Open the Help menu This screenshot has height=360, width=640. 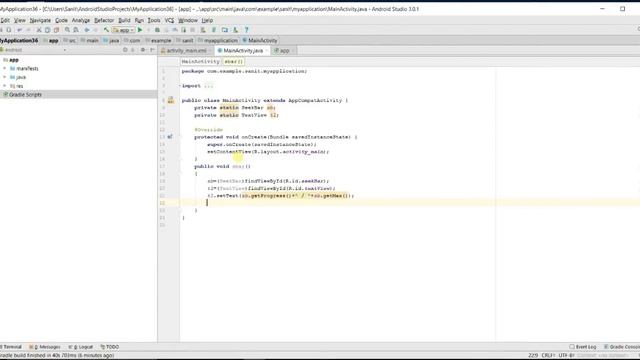(207, 20)
